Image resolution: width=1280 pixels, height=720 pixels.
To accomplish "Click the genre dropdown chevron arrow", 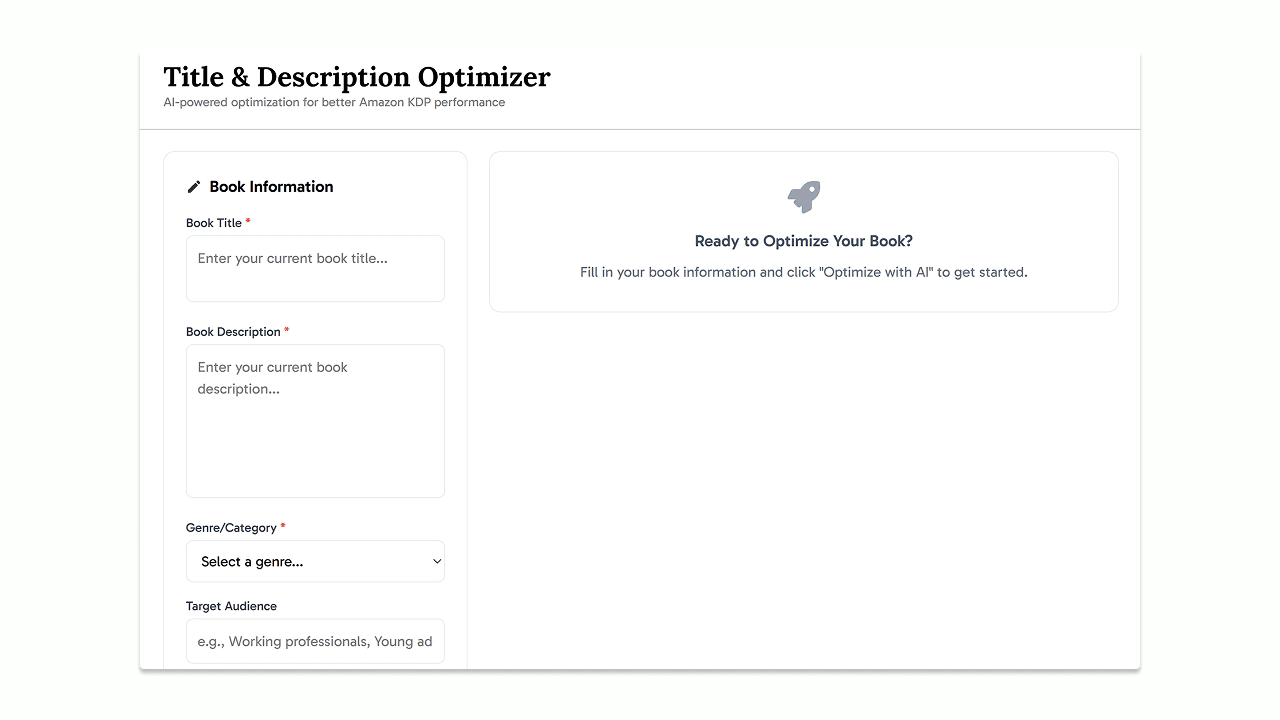I will point(436,561).
